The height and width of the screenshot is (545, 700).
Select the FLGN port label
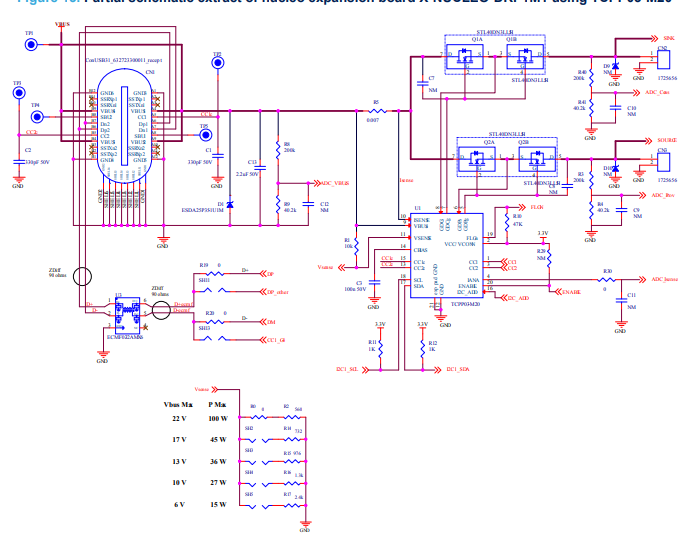tap(537, 208)
